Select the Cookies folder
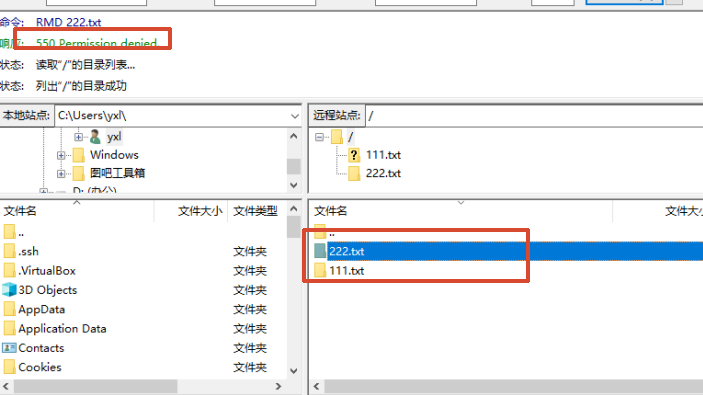 (x=40, y=367)
